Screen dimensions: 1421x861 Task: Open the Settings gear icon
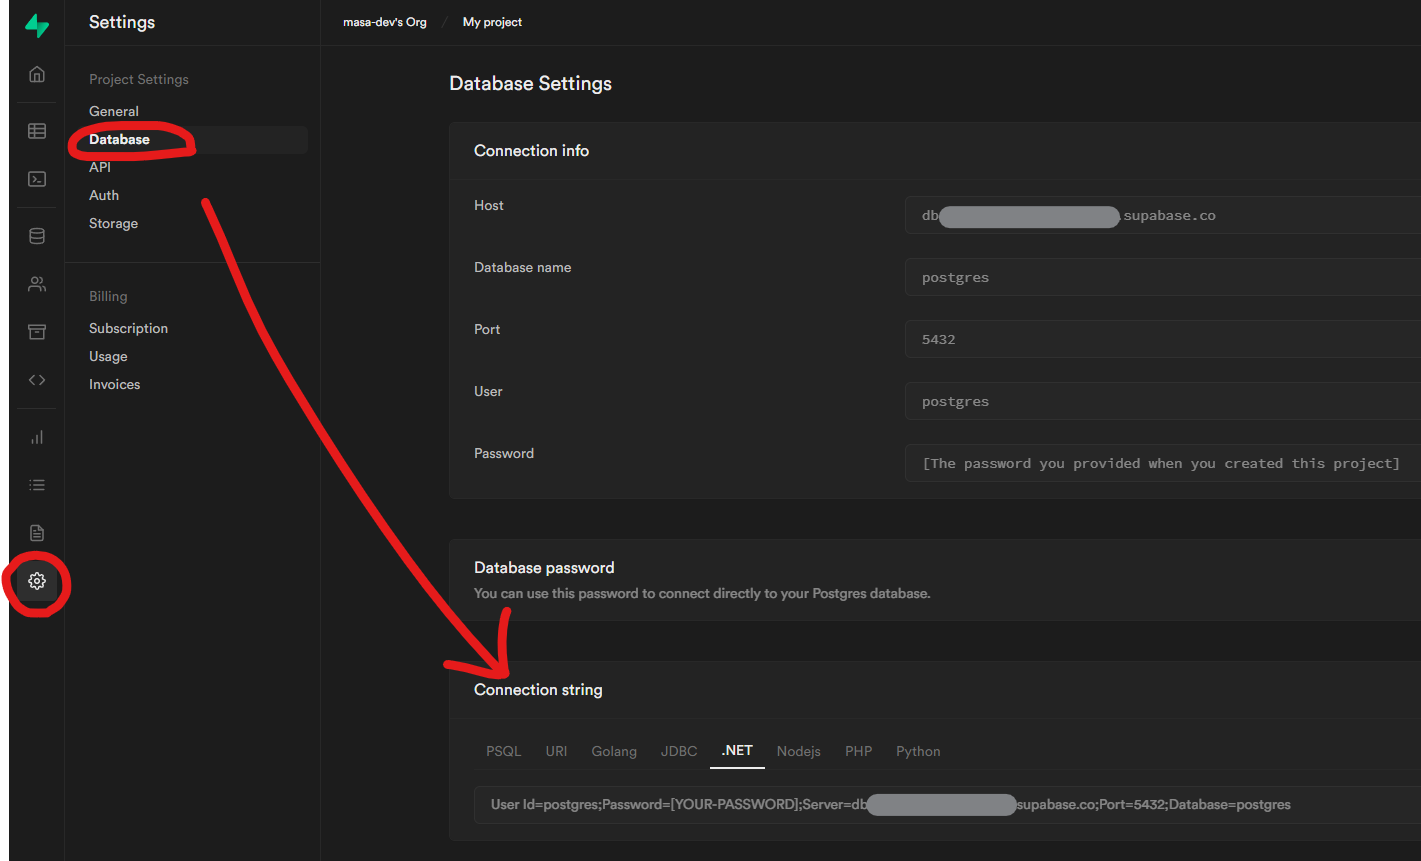point(37,581)
